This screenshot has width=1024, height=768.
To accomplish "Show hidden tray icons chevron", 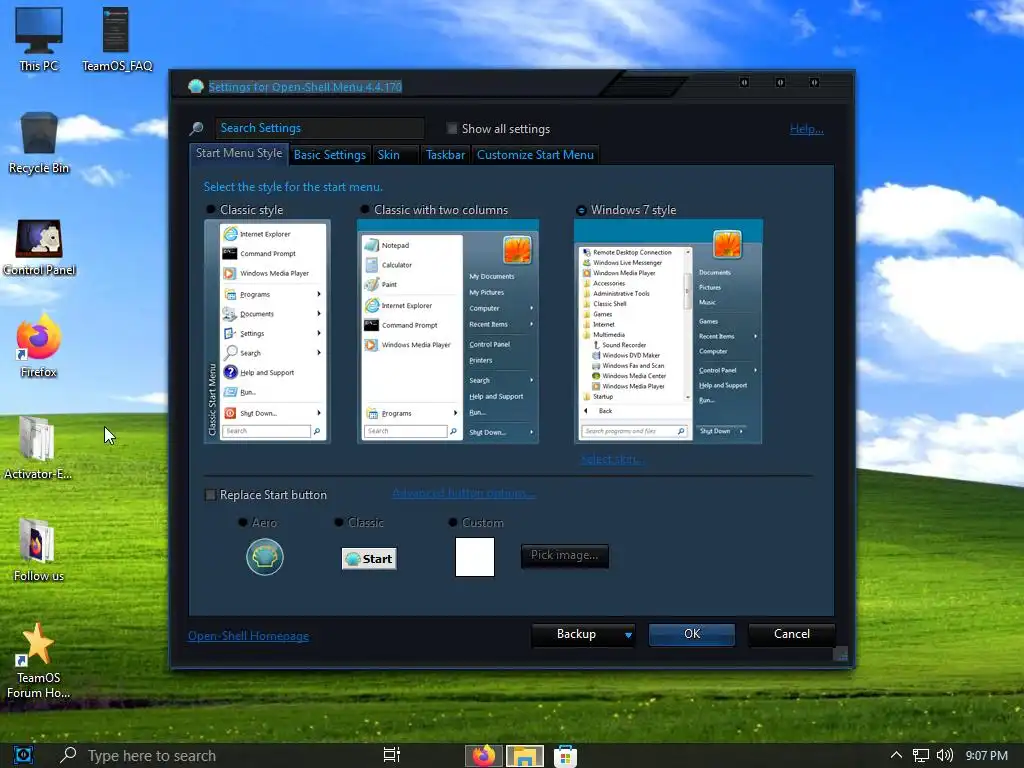I will [x=896, y=755].
